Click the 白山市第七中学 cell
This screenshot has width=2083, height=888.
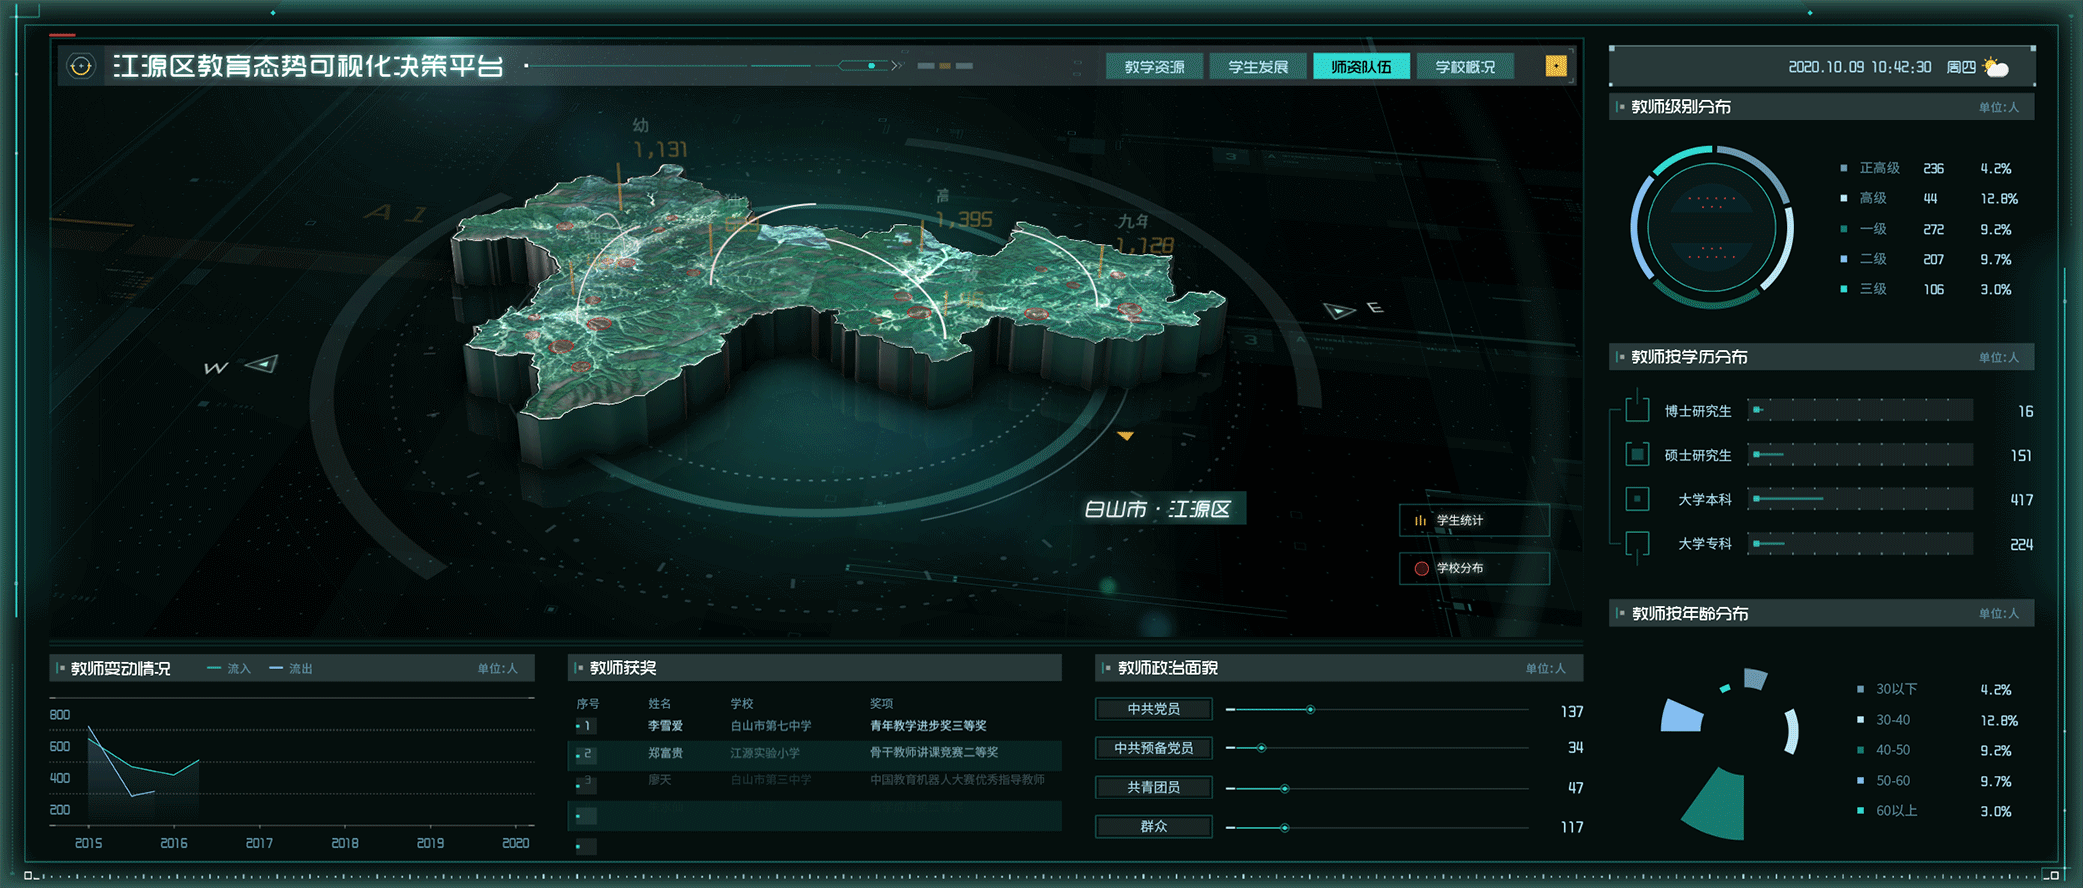point(771,726)
